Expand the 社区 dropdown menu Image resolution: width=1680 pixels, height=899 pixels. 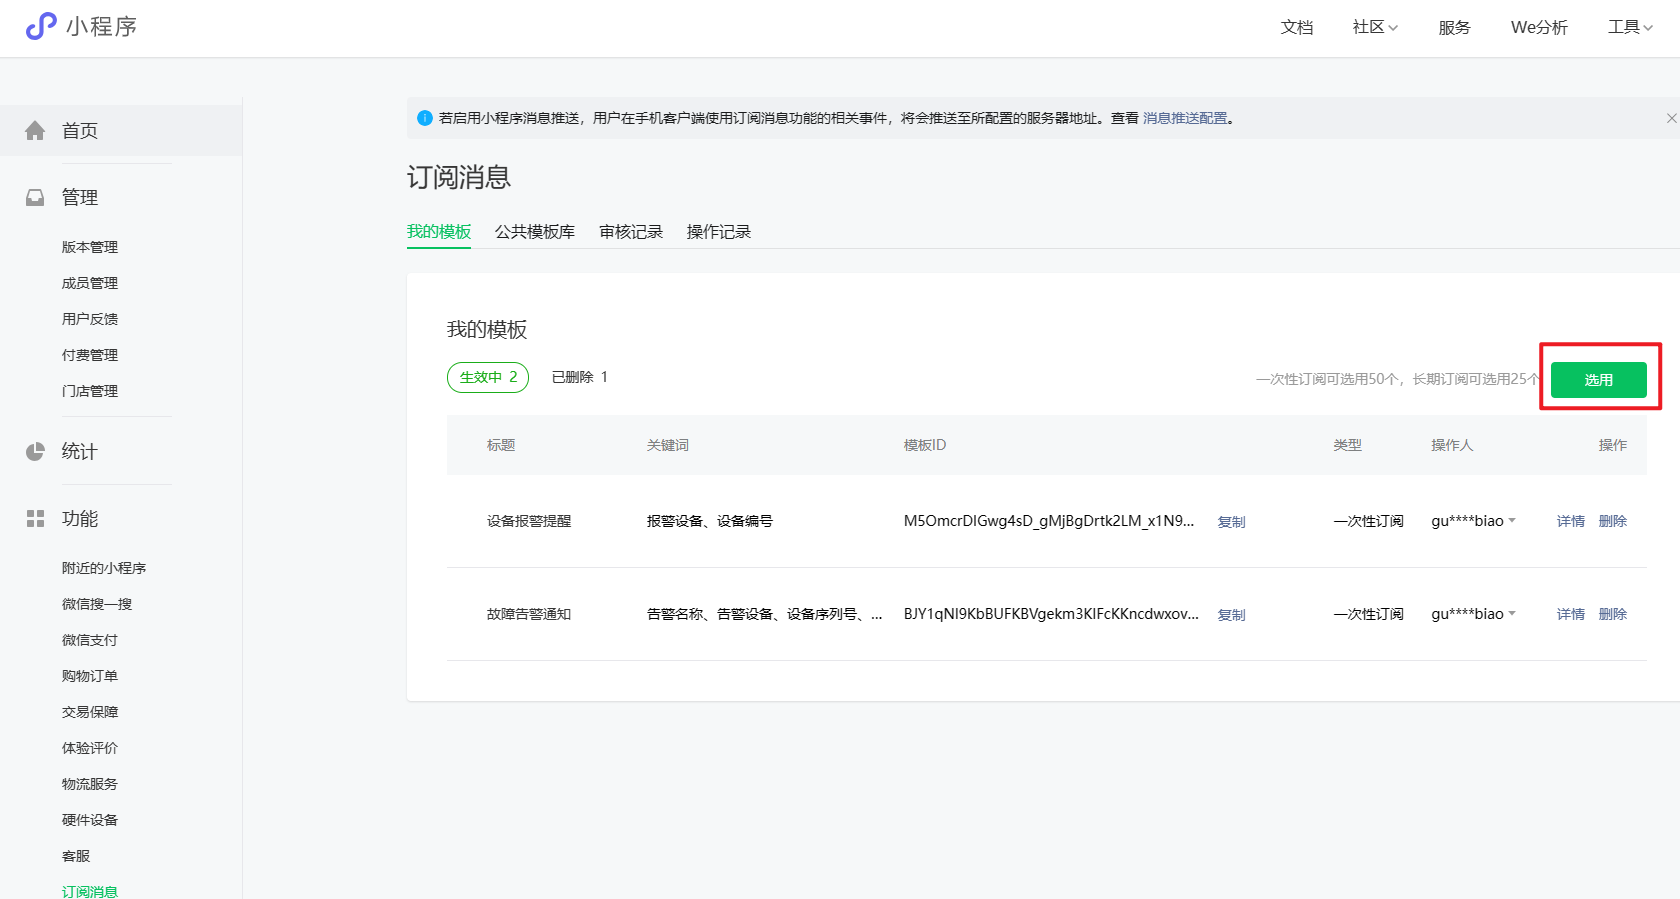(x=1375, y=27)
